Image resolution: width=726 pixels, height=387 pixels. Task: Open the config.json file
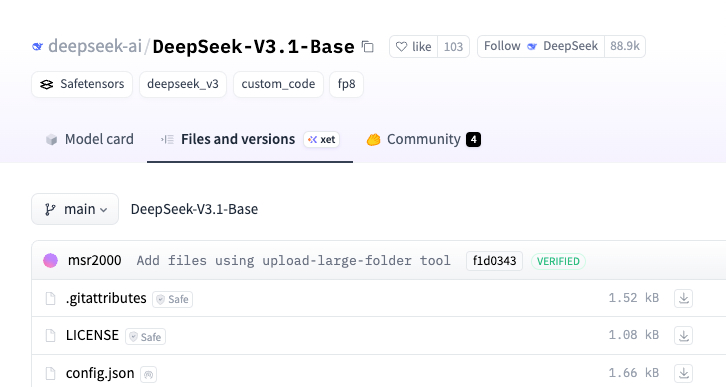click(100, 373)
